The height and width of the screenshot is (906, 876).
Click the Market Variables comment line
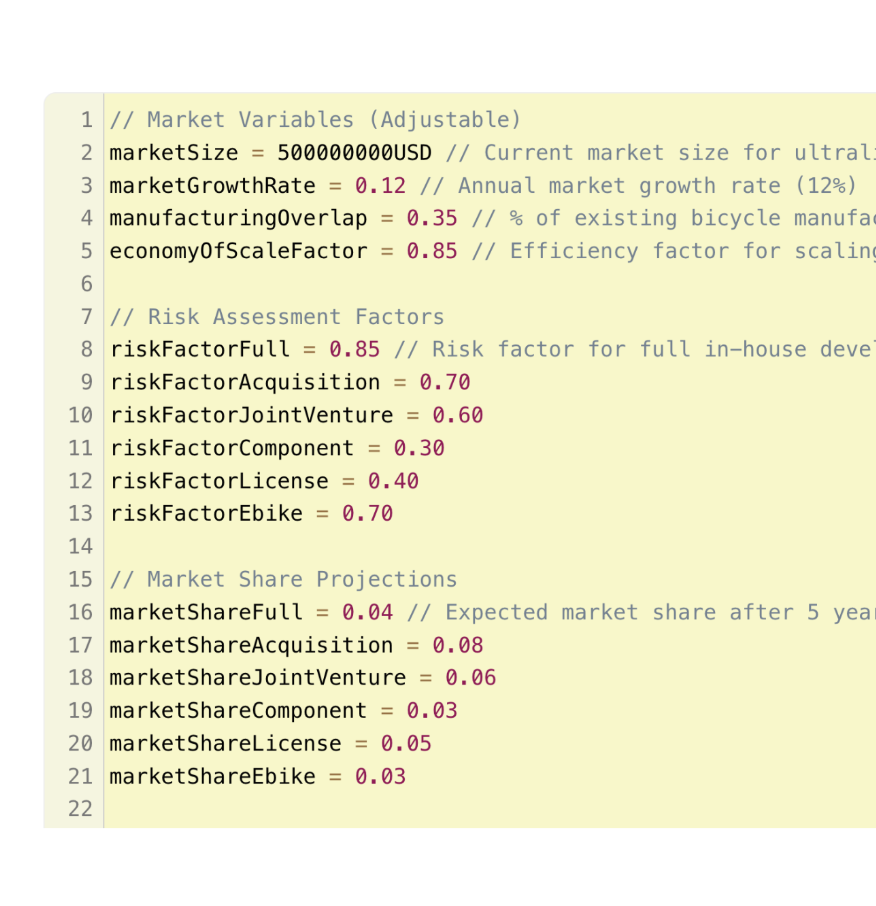315,120
